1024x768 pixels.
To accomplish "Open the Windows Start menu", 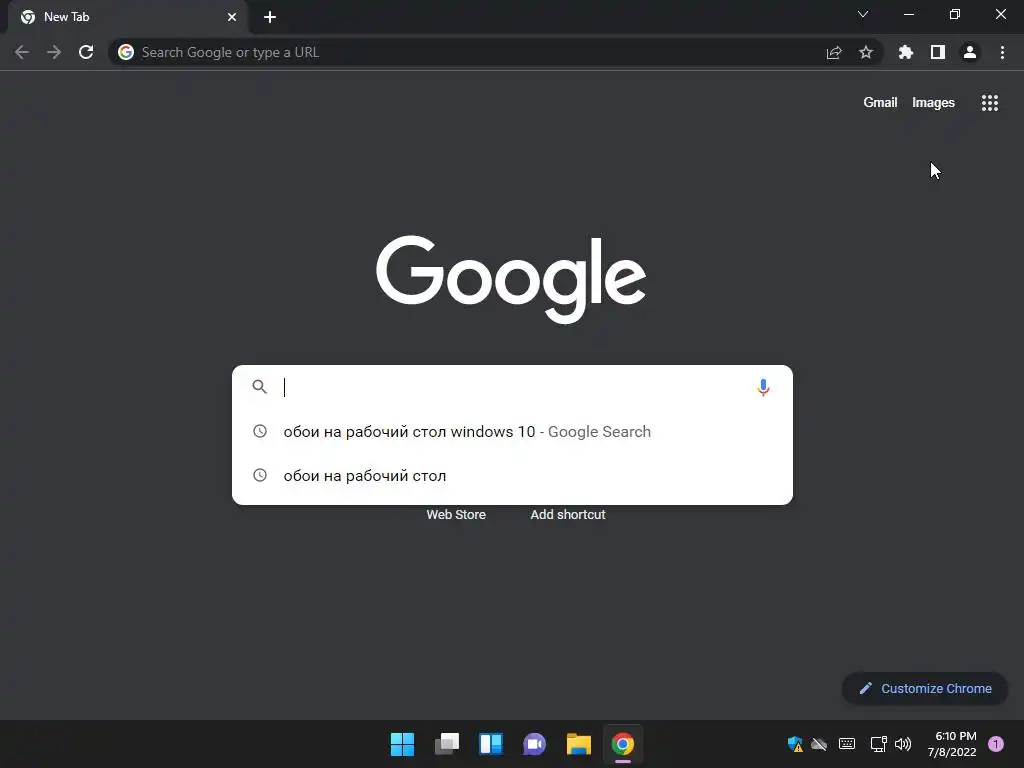I will click(x=402, y=744).
